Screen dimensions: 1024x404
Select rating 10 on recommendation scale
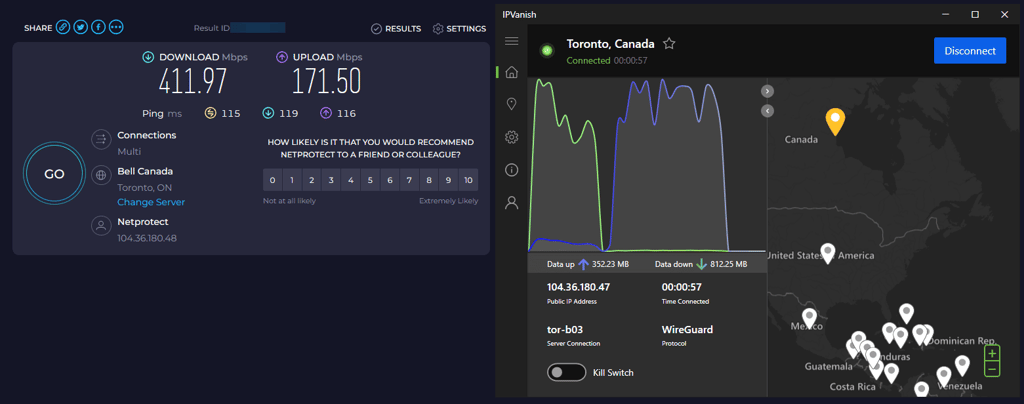(x=468, y=180)
